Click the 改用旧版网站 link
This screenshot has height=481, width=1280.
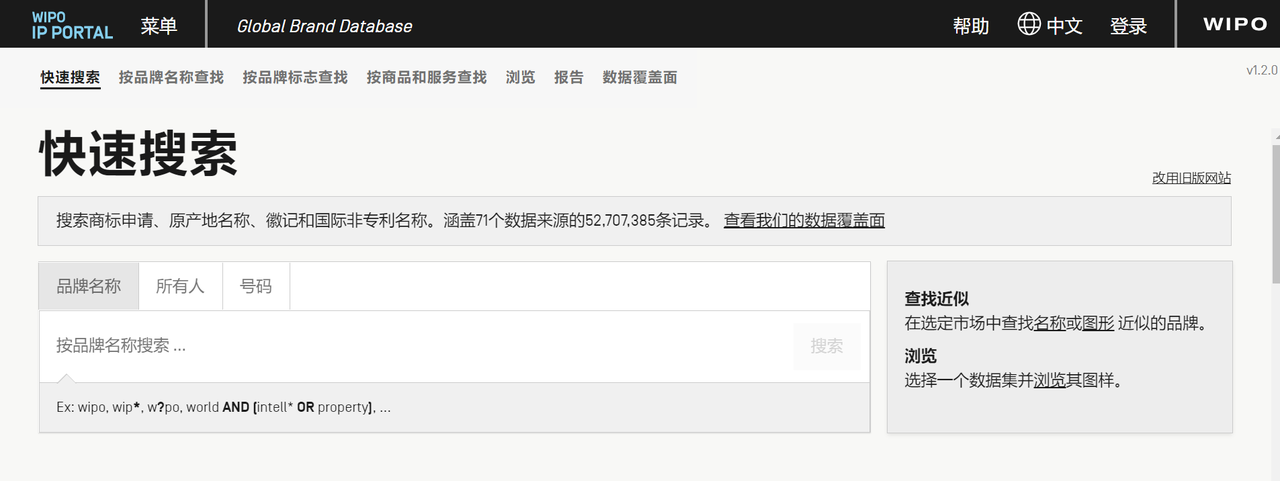pyautogui.click(x=1191, y=178)
